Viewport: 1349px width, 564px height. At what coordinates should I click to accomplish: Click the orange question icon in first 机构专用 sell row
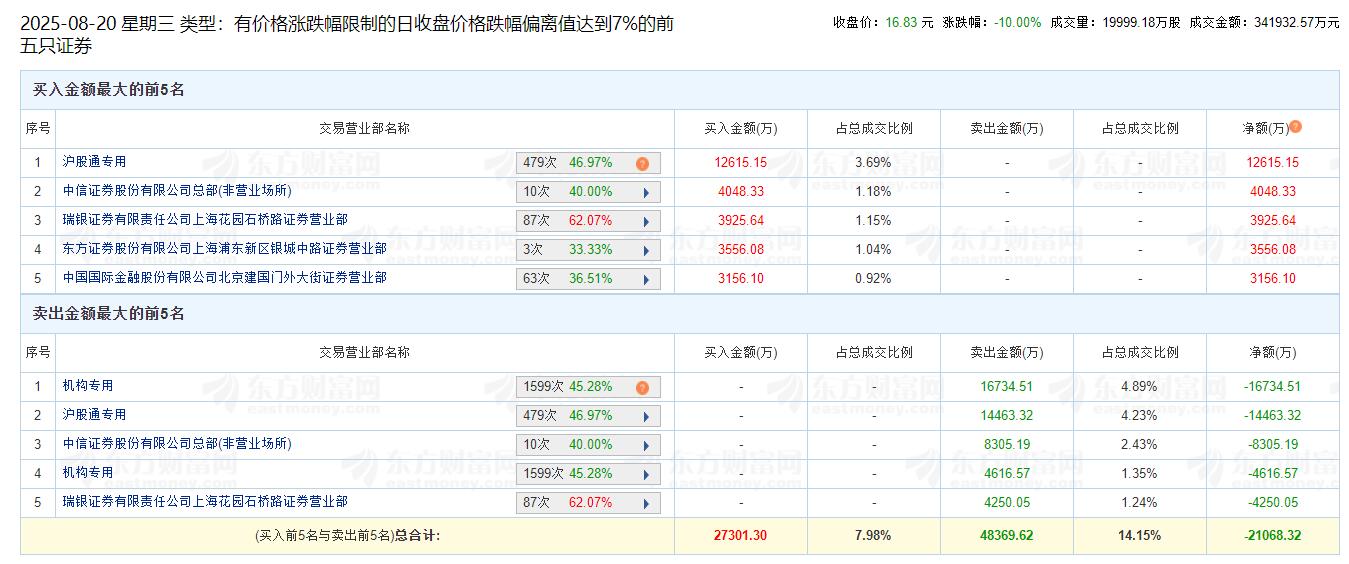(642, 387)
